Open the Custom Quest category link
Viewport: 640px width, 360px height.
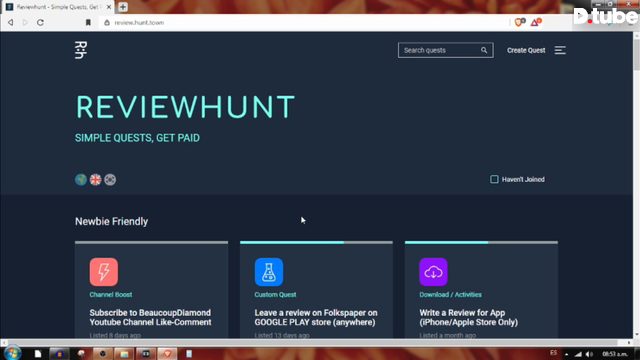[x=275, y=294]
